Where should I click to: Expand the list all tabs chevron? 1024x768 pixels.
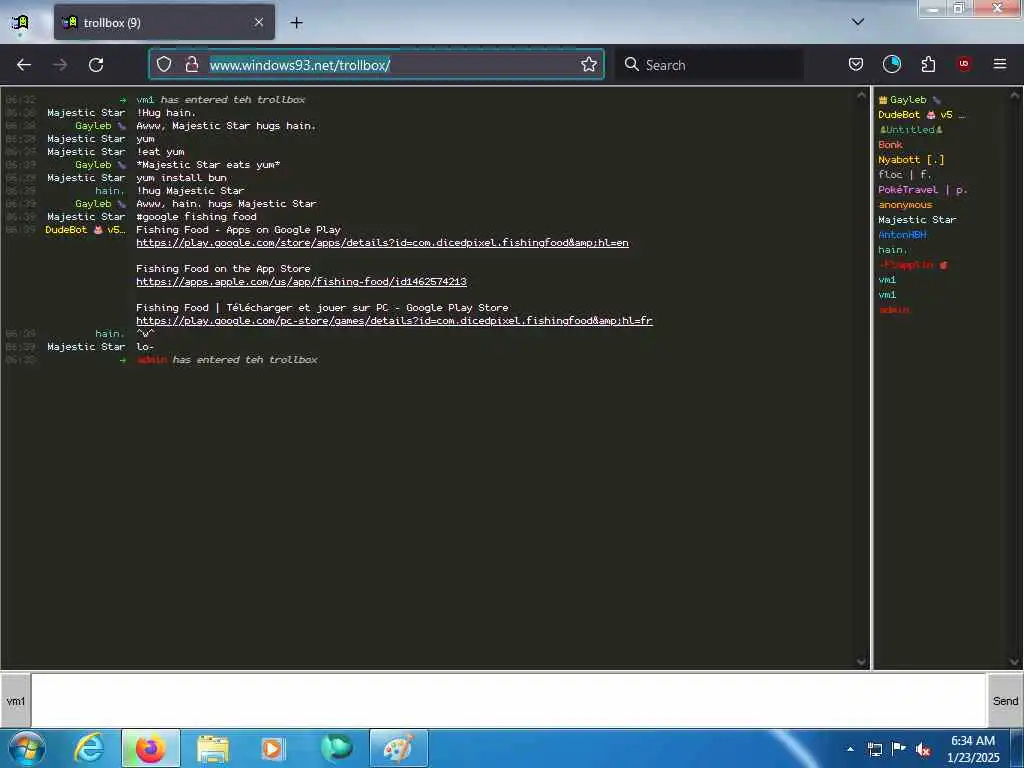857,22
